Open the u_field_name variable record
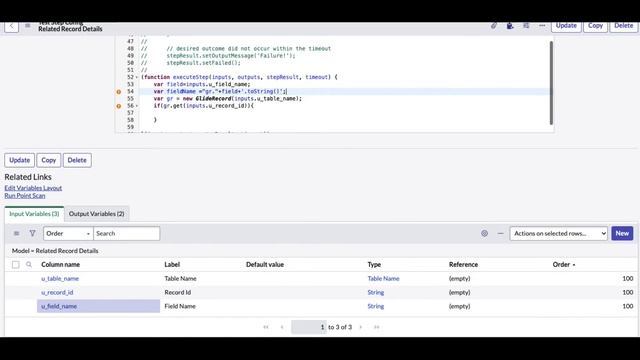The width and height of the screenshot is (640, 360). pos(59,306)
